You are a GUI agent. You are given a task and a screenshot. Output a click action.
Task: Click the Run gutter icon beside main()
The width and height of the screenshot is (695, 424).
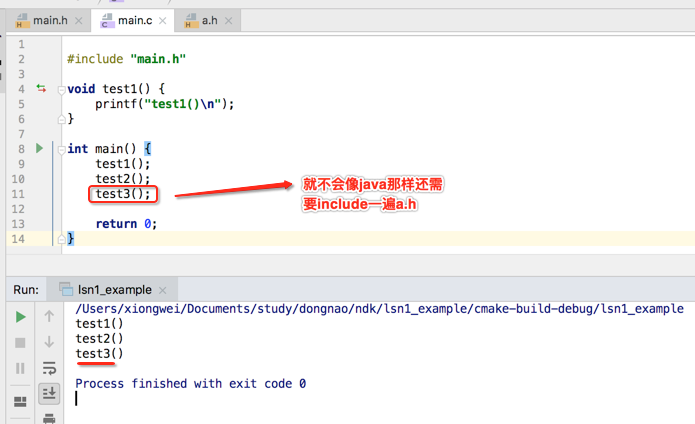coord(39,148)
